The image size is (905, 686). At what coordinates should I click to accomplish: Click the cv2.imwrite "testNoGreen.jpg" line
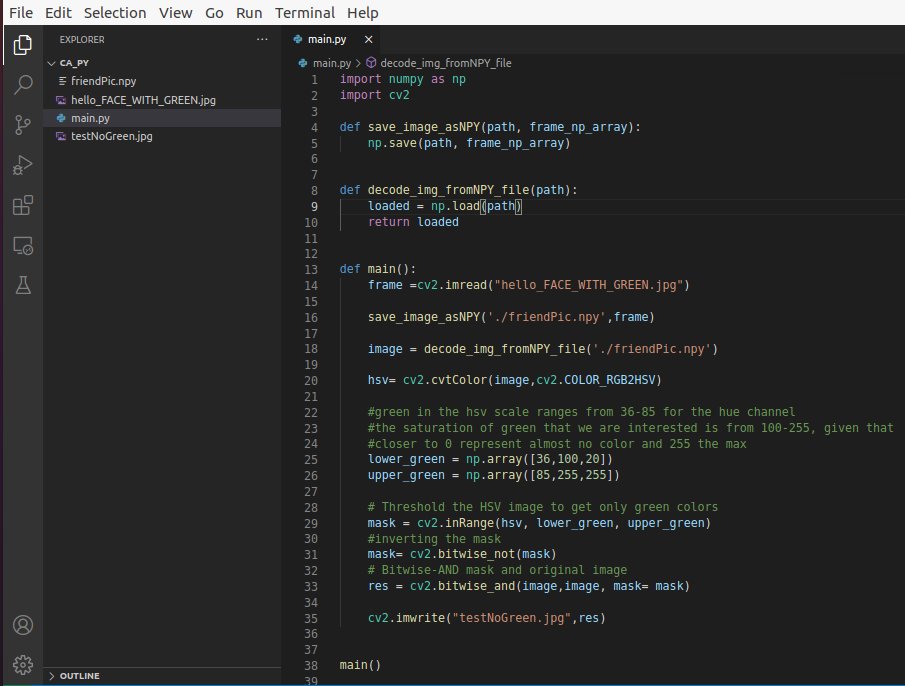point(487,618)
